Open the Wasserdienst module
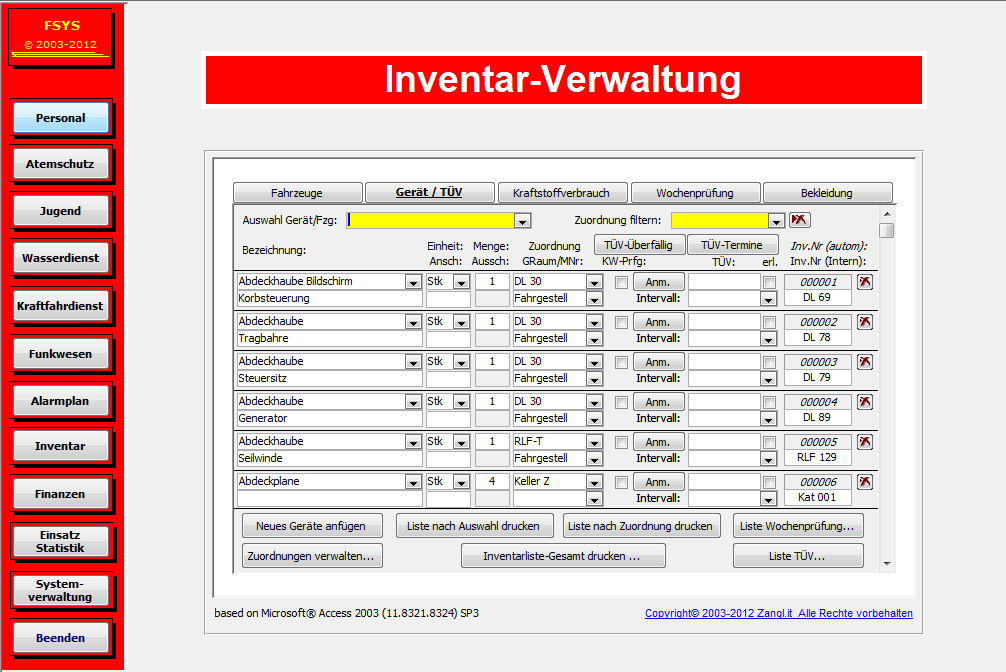1006x672 pixels. (60, 258)
